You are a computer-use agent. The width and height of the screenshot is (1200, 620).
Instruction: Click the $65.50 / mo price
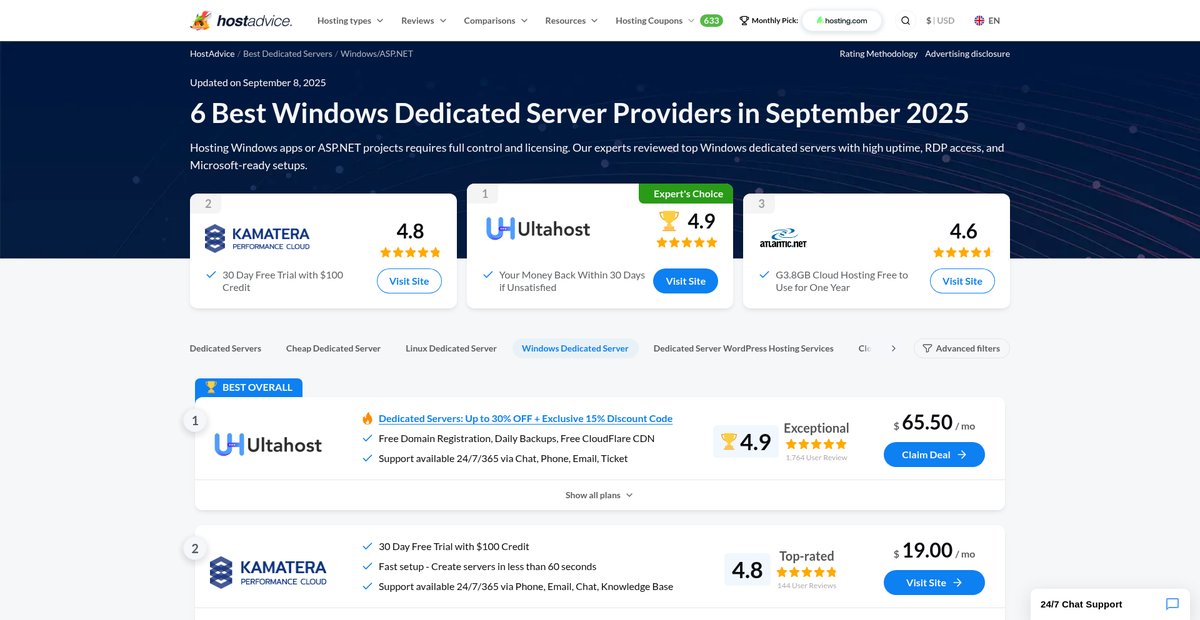pos(934,423)
